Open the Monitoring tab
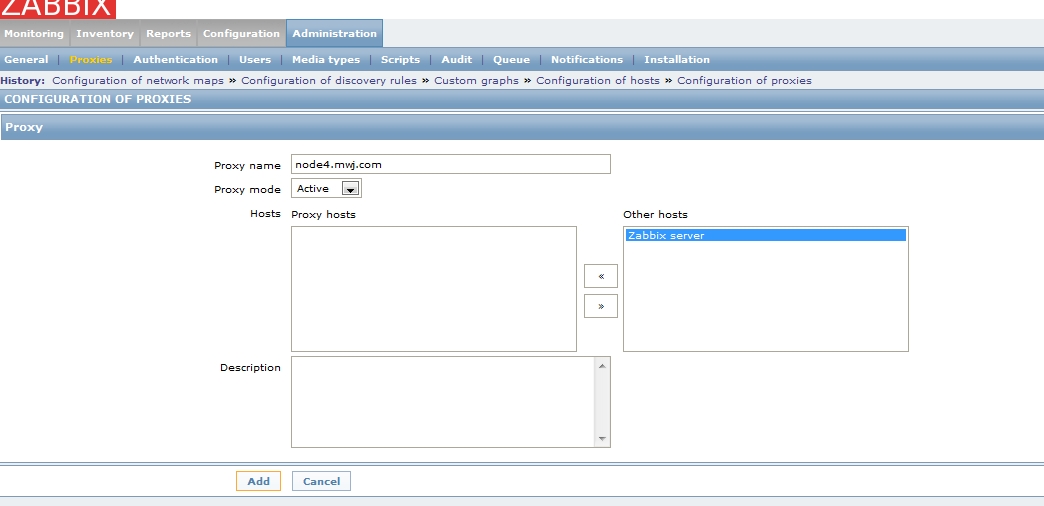 34,33
